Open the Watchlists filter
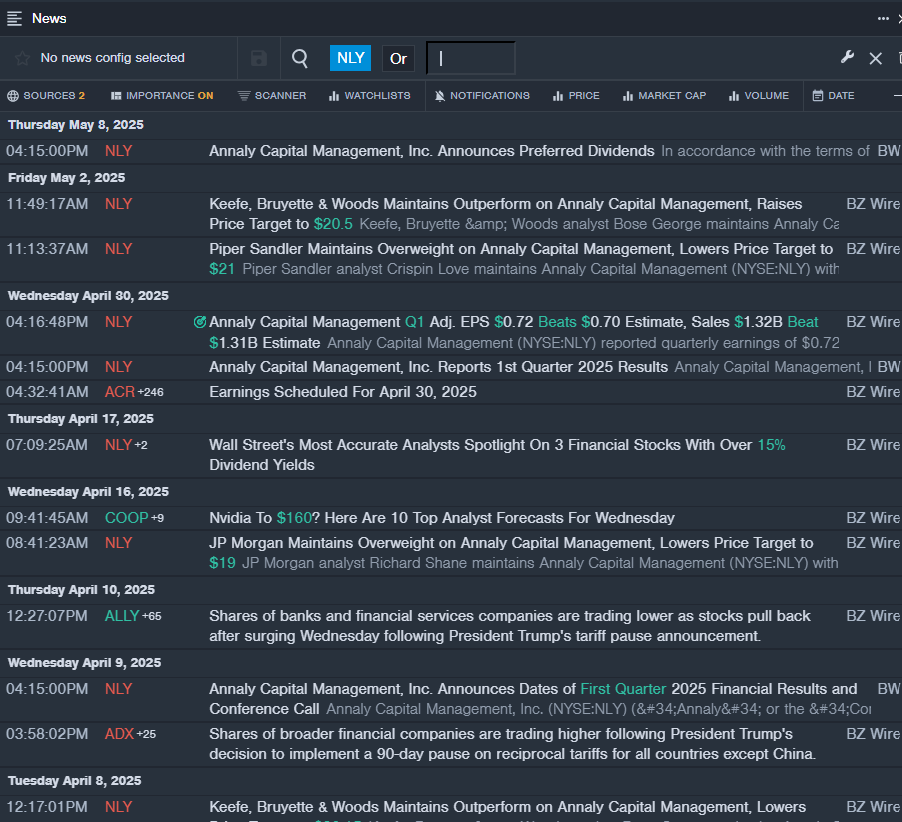This screenshot has height=822, width=902. (x=369, y=95)
